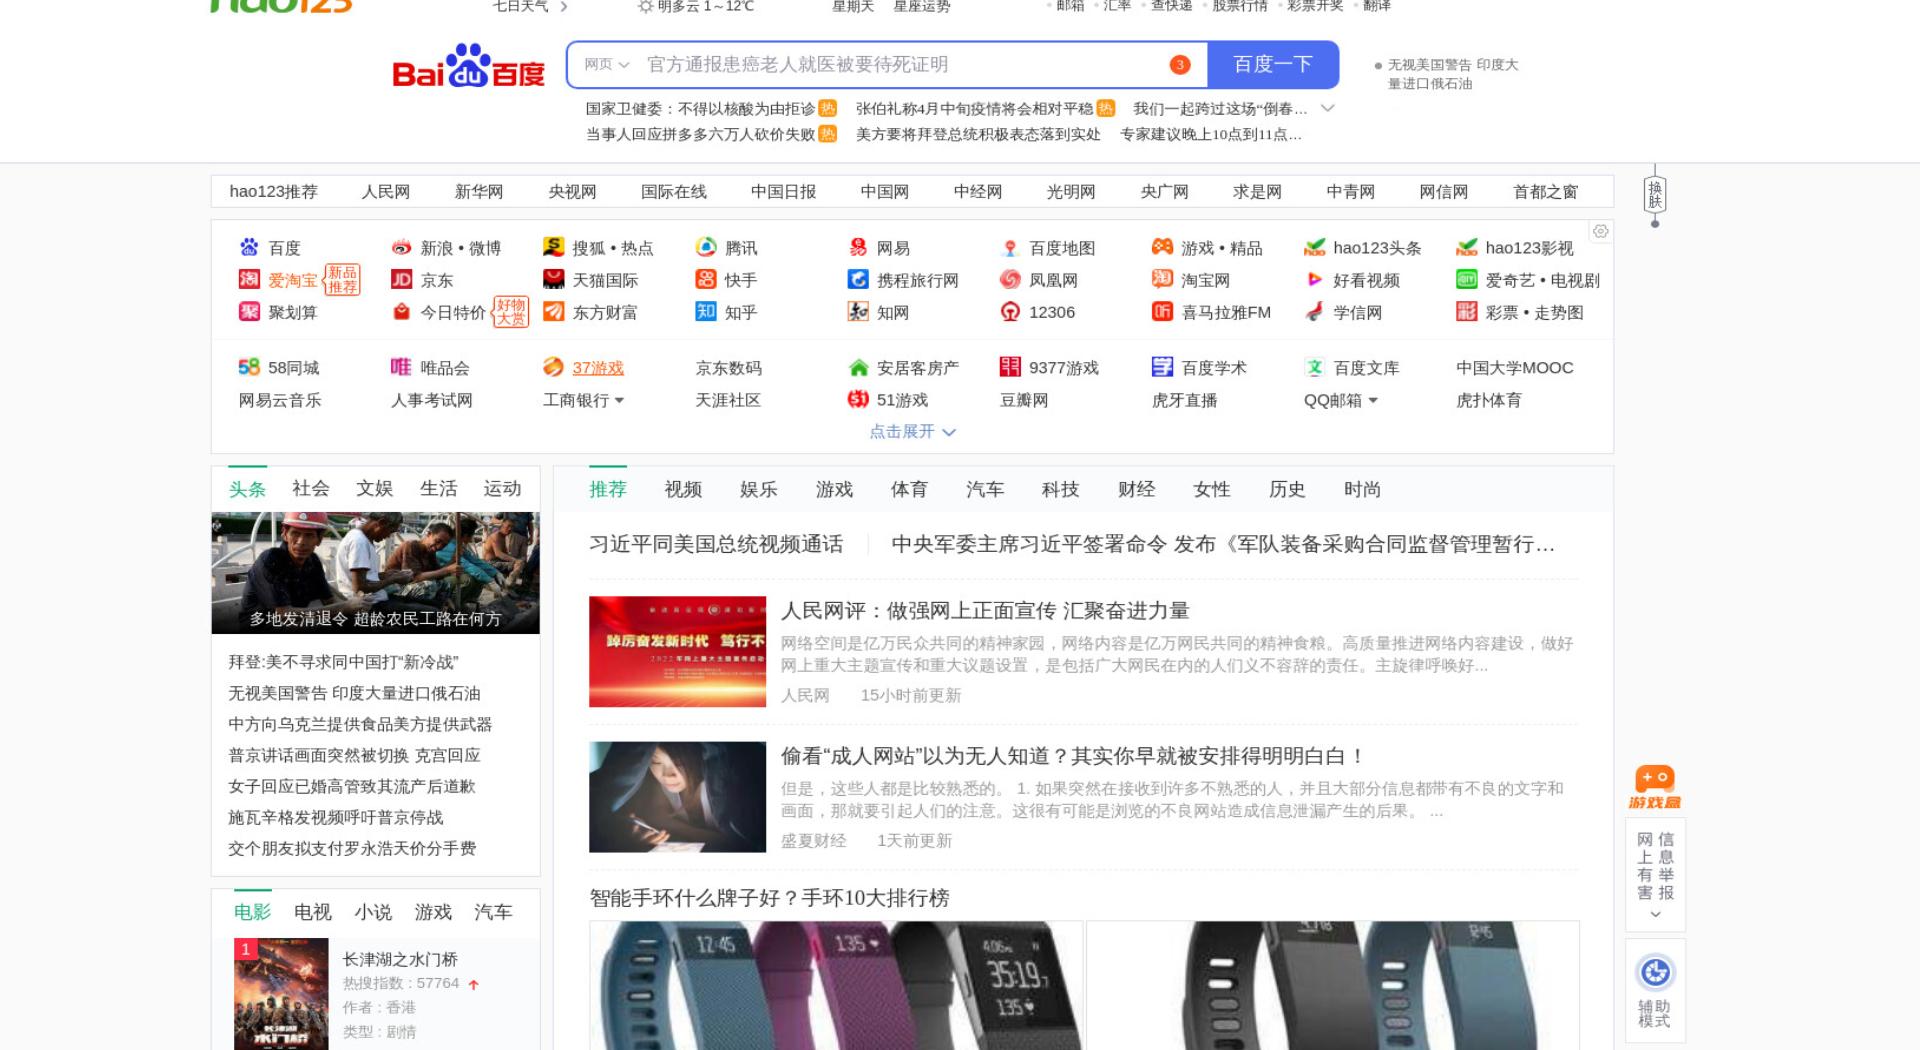Viewport: 1920px width, 1050px height.
Task: Open 普京讲话画面突然被切换 克宫回应 news
Action: click(x=354, y=755)
